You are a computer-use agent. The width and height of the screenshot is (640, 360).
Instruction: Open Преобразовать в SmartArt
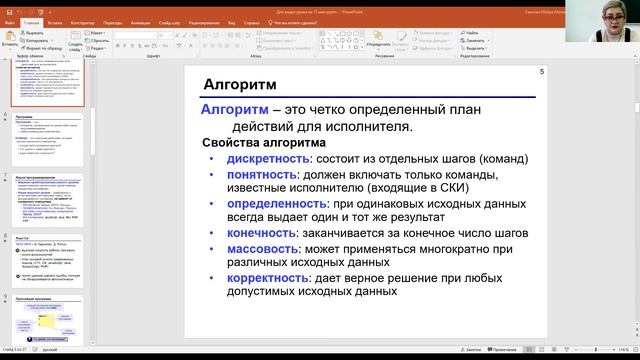click(284, 48)
